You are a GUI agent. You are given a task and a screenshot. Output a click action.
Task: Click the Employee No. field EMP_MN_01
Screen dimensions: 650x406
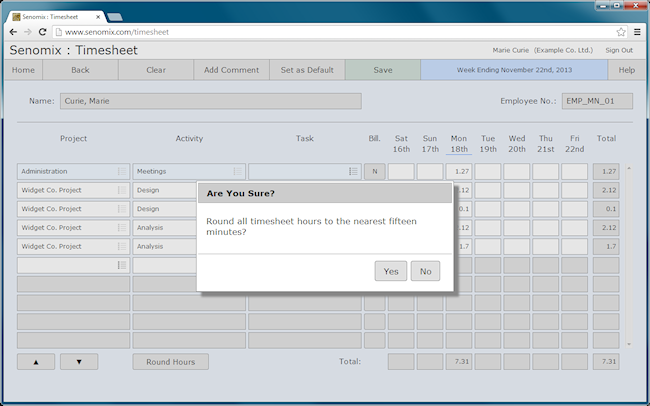(597, 101)
